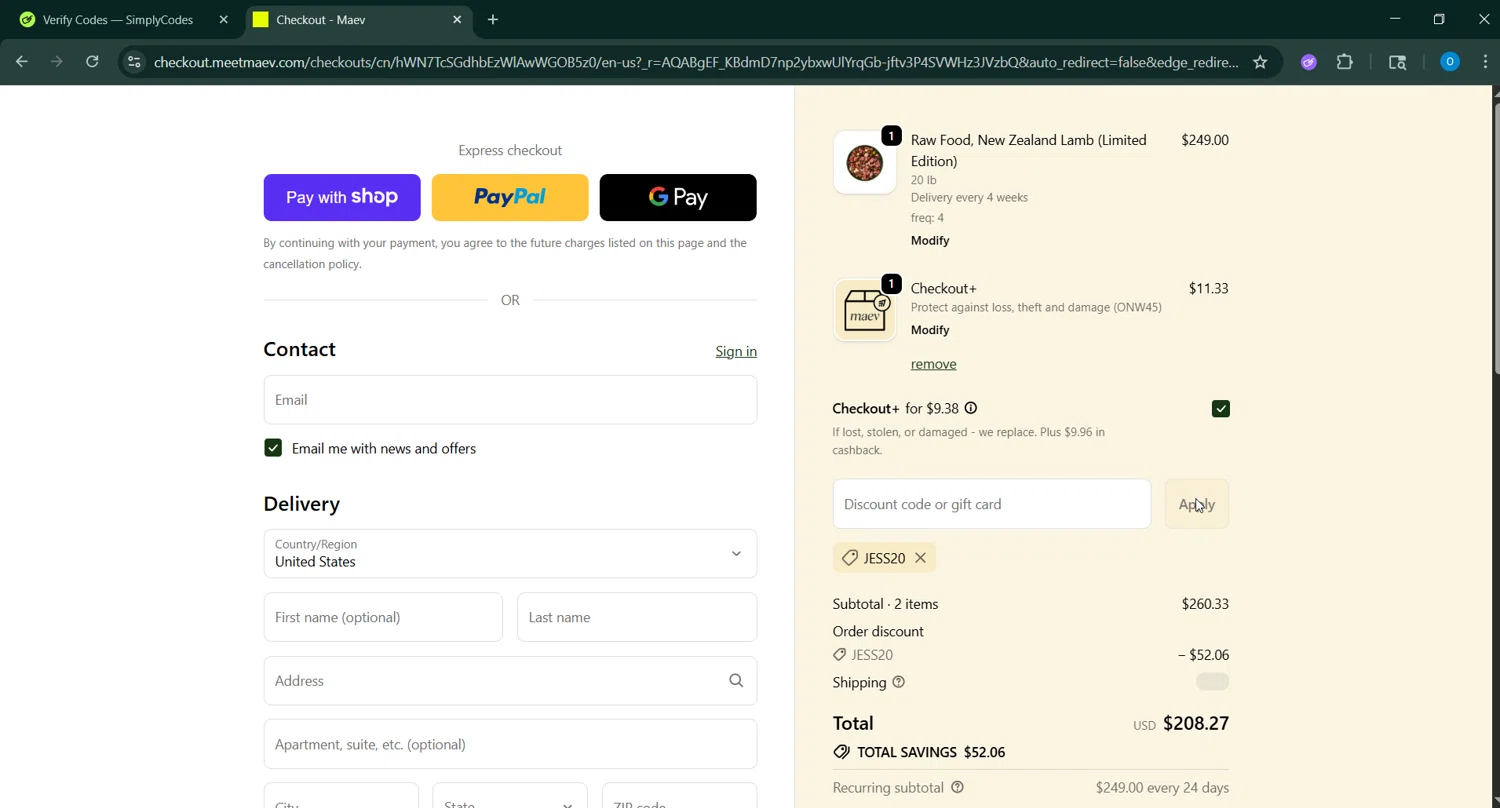The image size is (1500, 808).
Task: Click the $11.33 Checkout+ price
Action: [1208, 288]
